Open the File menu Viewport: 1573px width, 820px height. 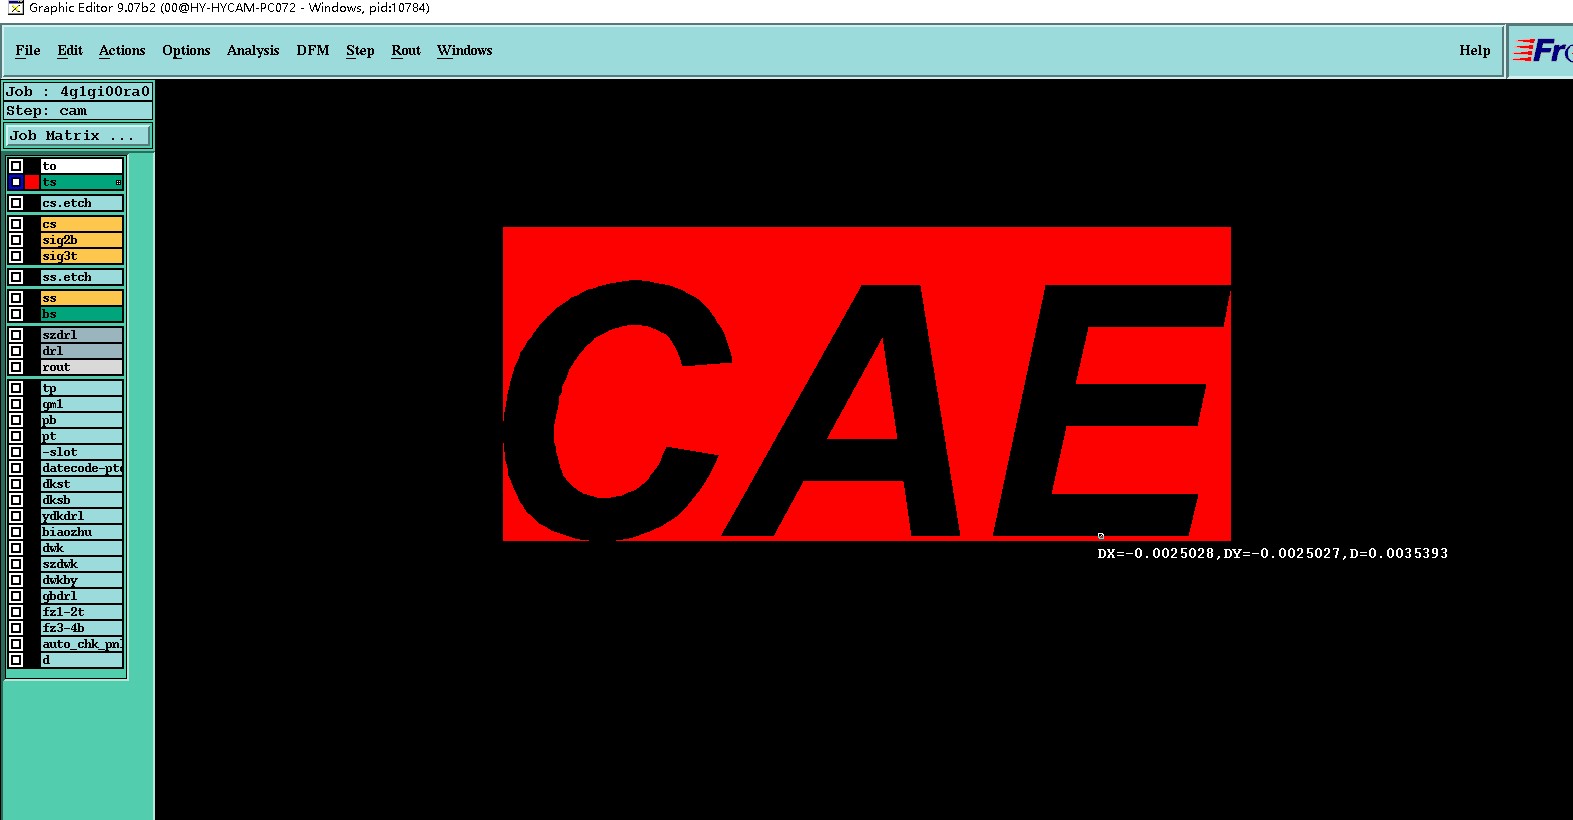click(x=28, y=50)
